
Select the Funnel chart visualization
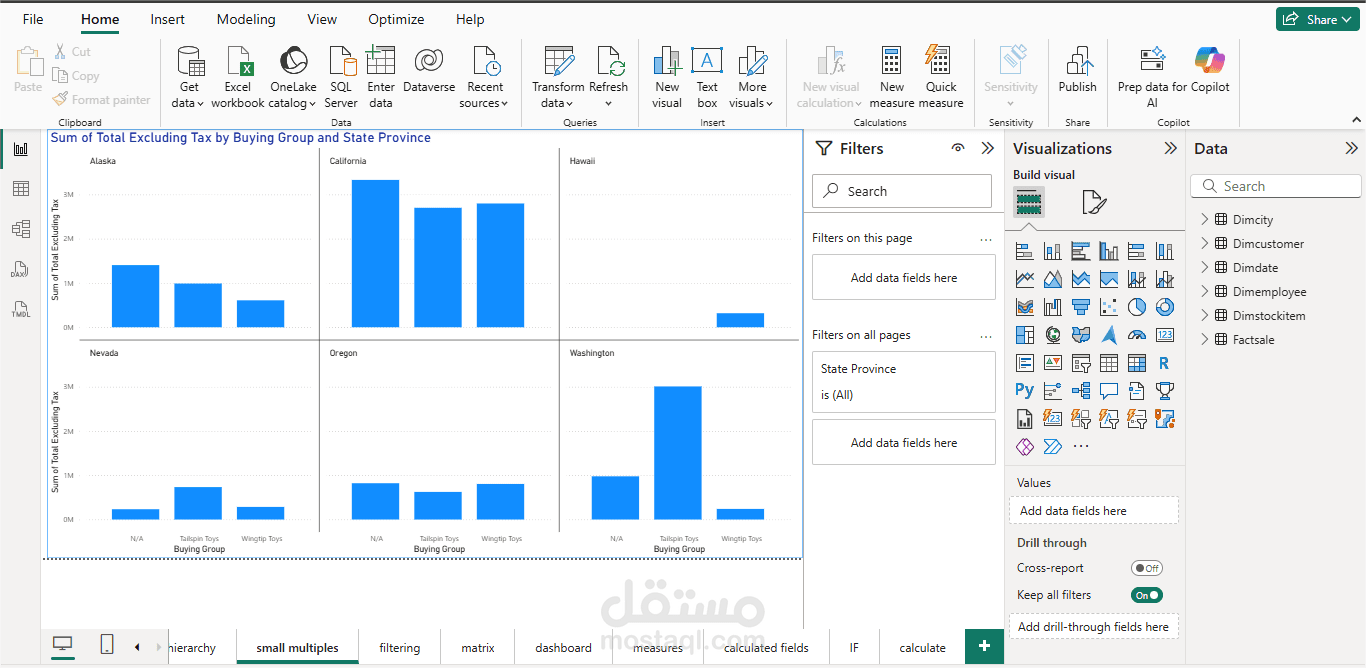pyautogui.click(x=1081, y=307)
